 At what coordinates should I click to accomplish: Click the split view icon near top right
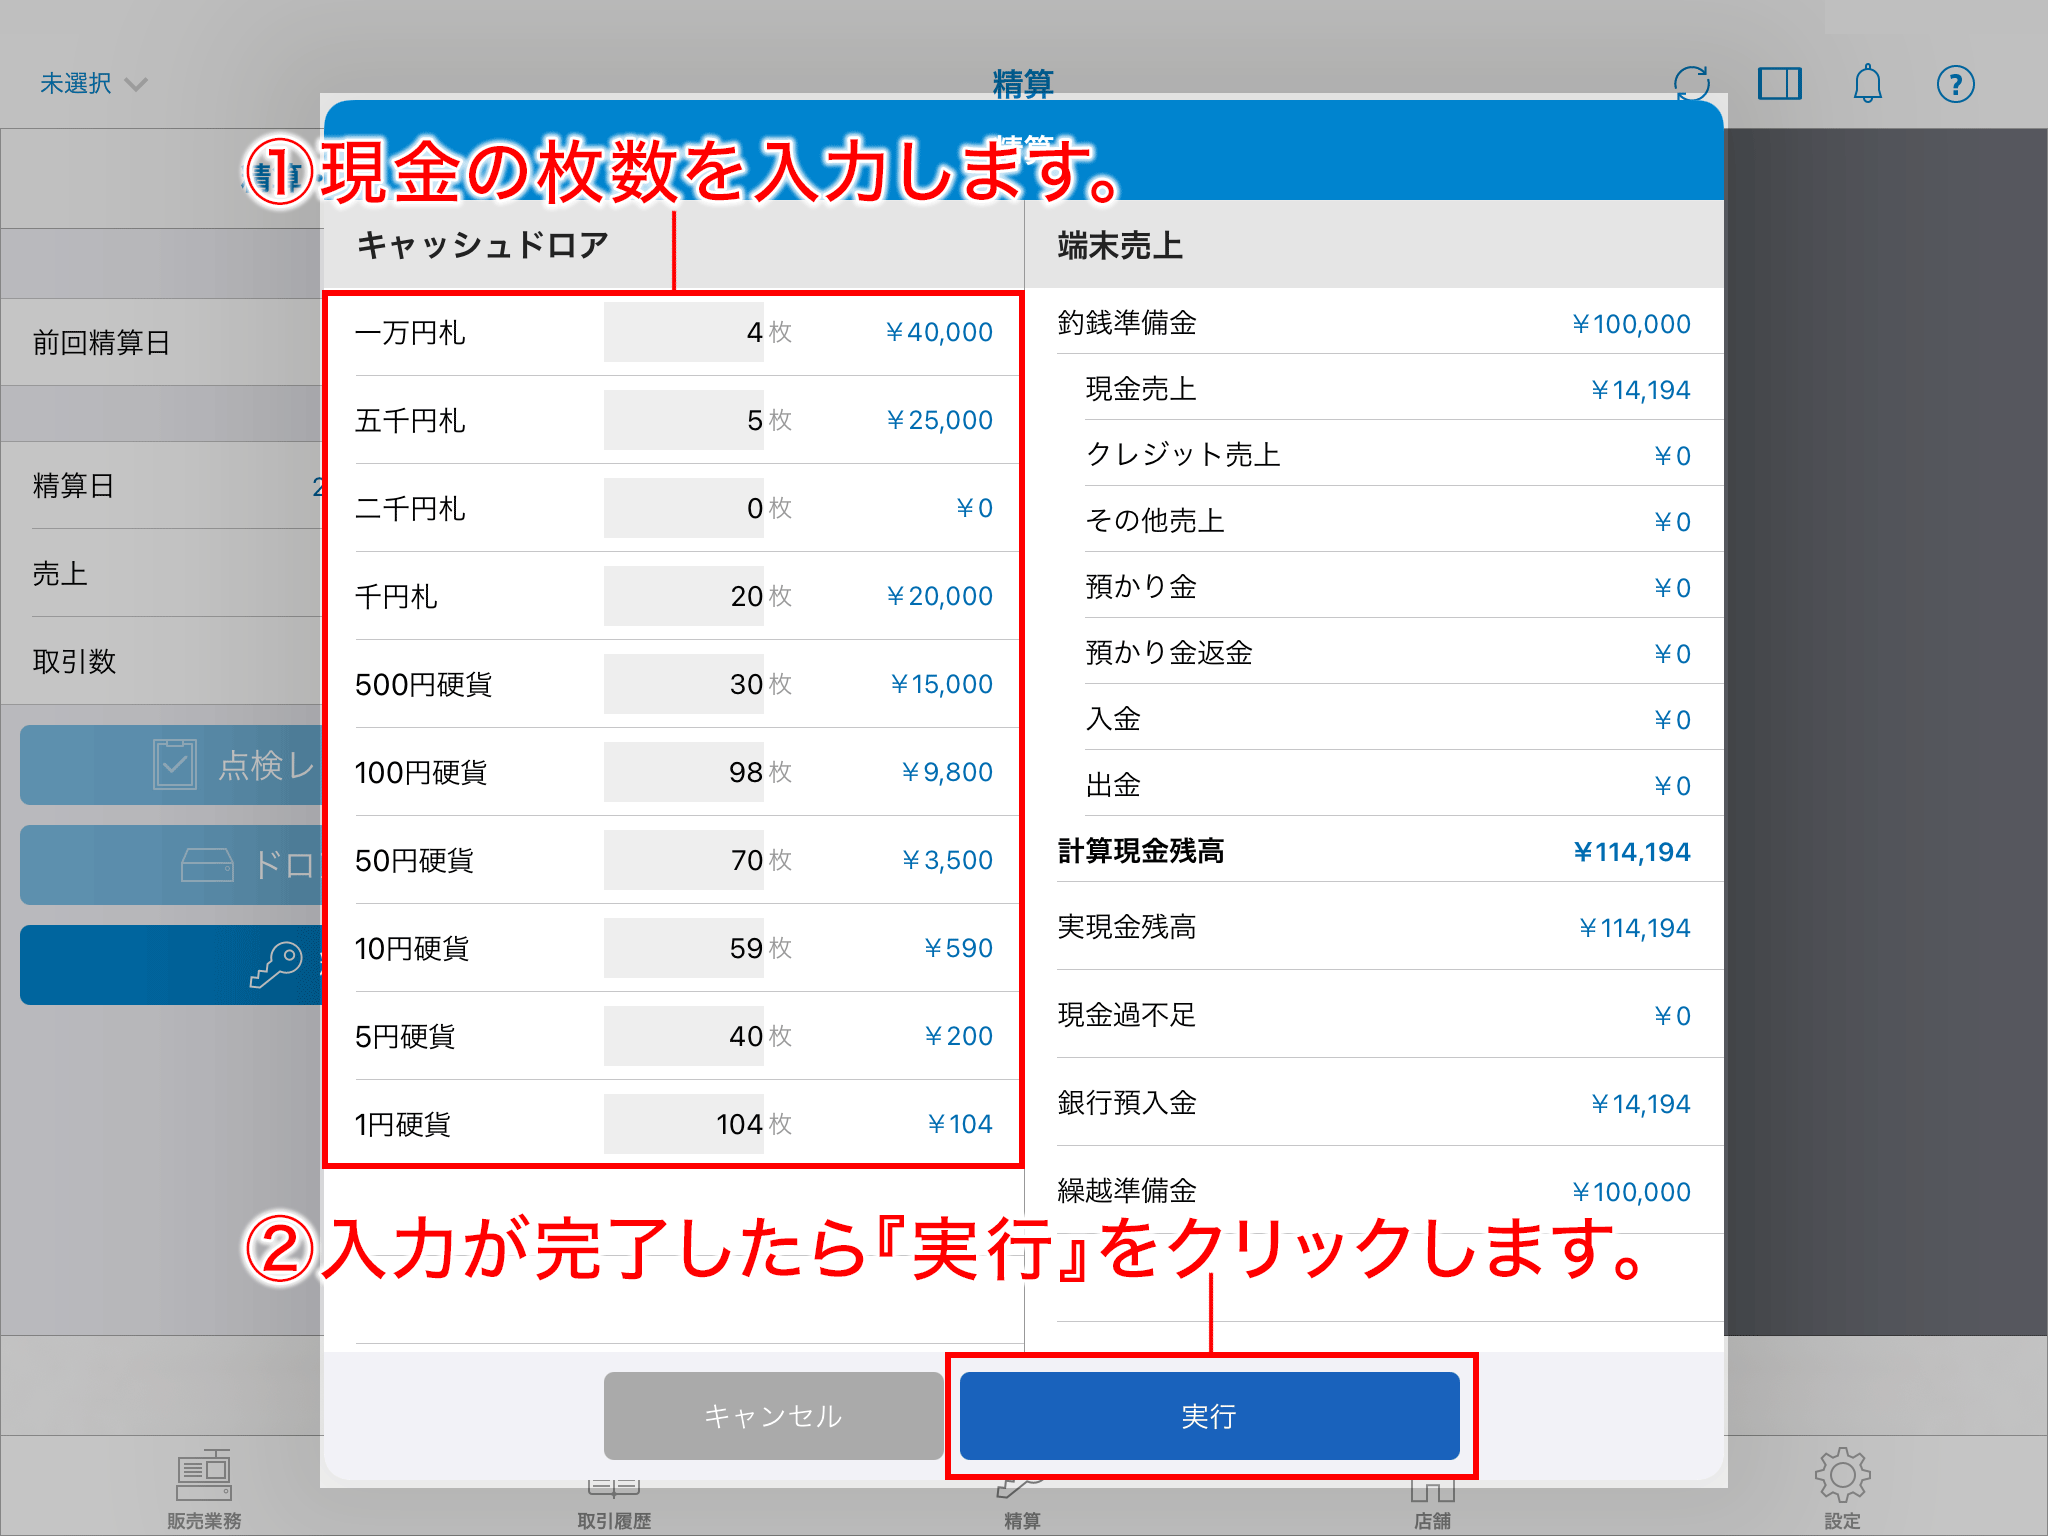click(x=1779, y=84)
